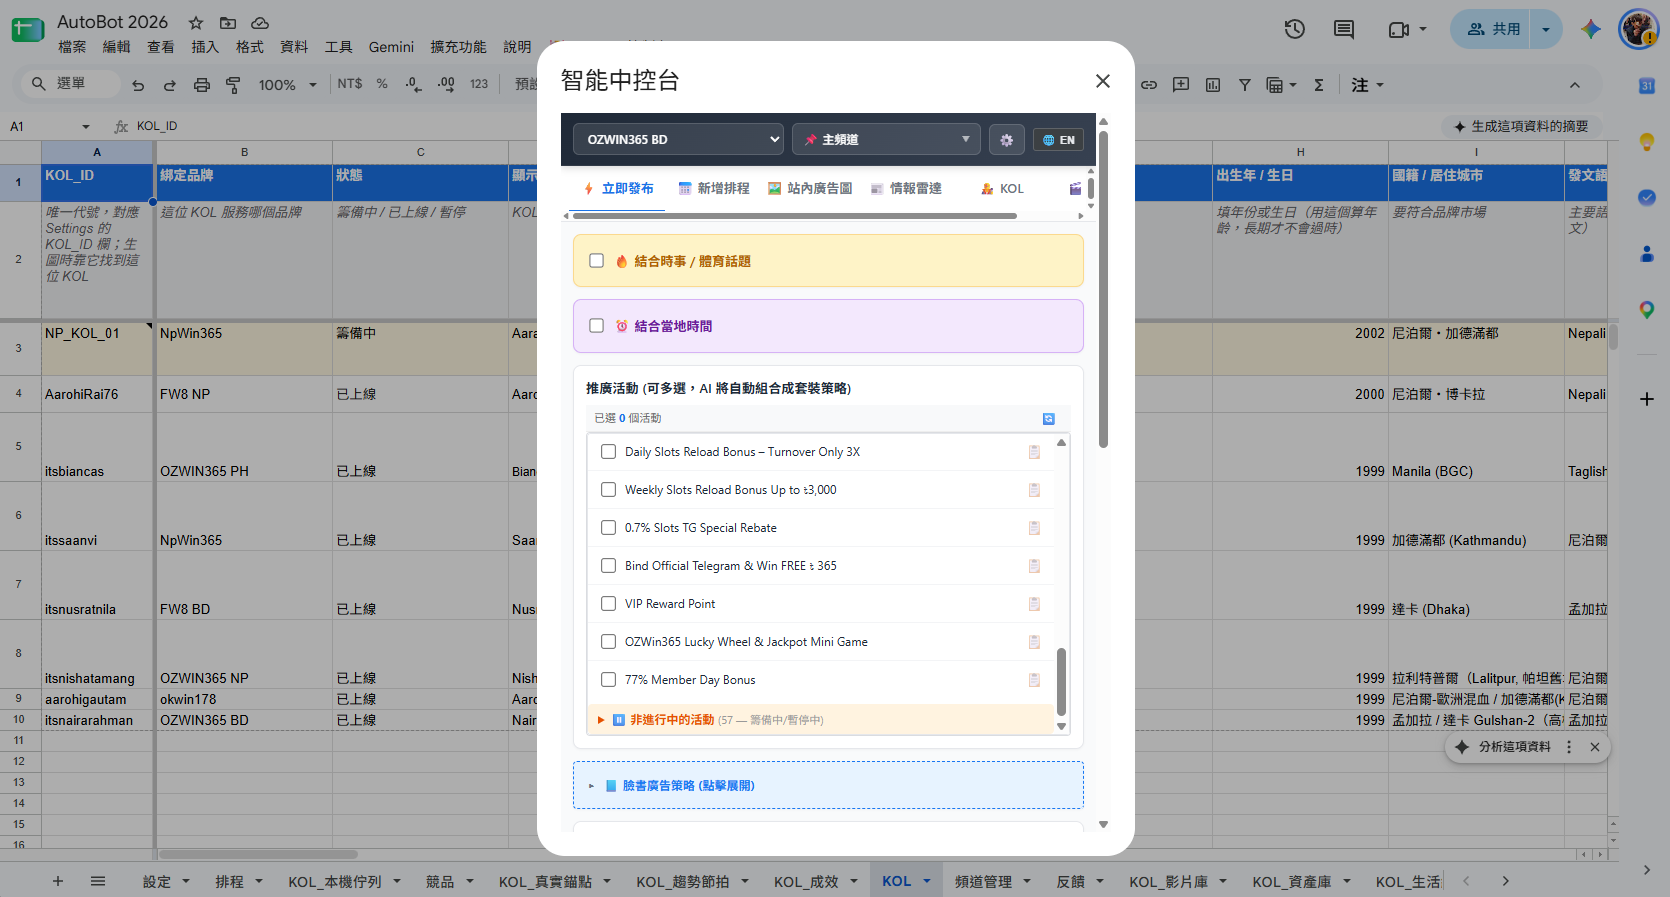
Task: Open the 擴充功能 menu
Action: coord(458,47)
